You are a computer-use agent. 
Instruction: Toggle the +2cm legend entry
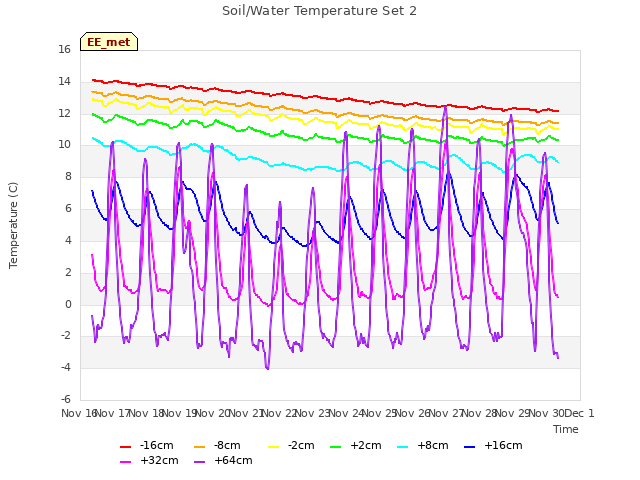pyautogui.click(x=356, y=445)
